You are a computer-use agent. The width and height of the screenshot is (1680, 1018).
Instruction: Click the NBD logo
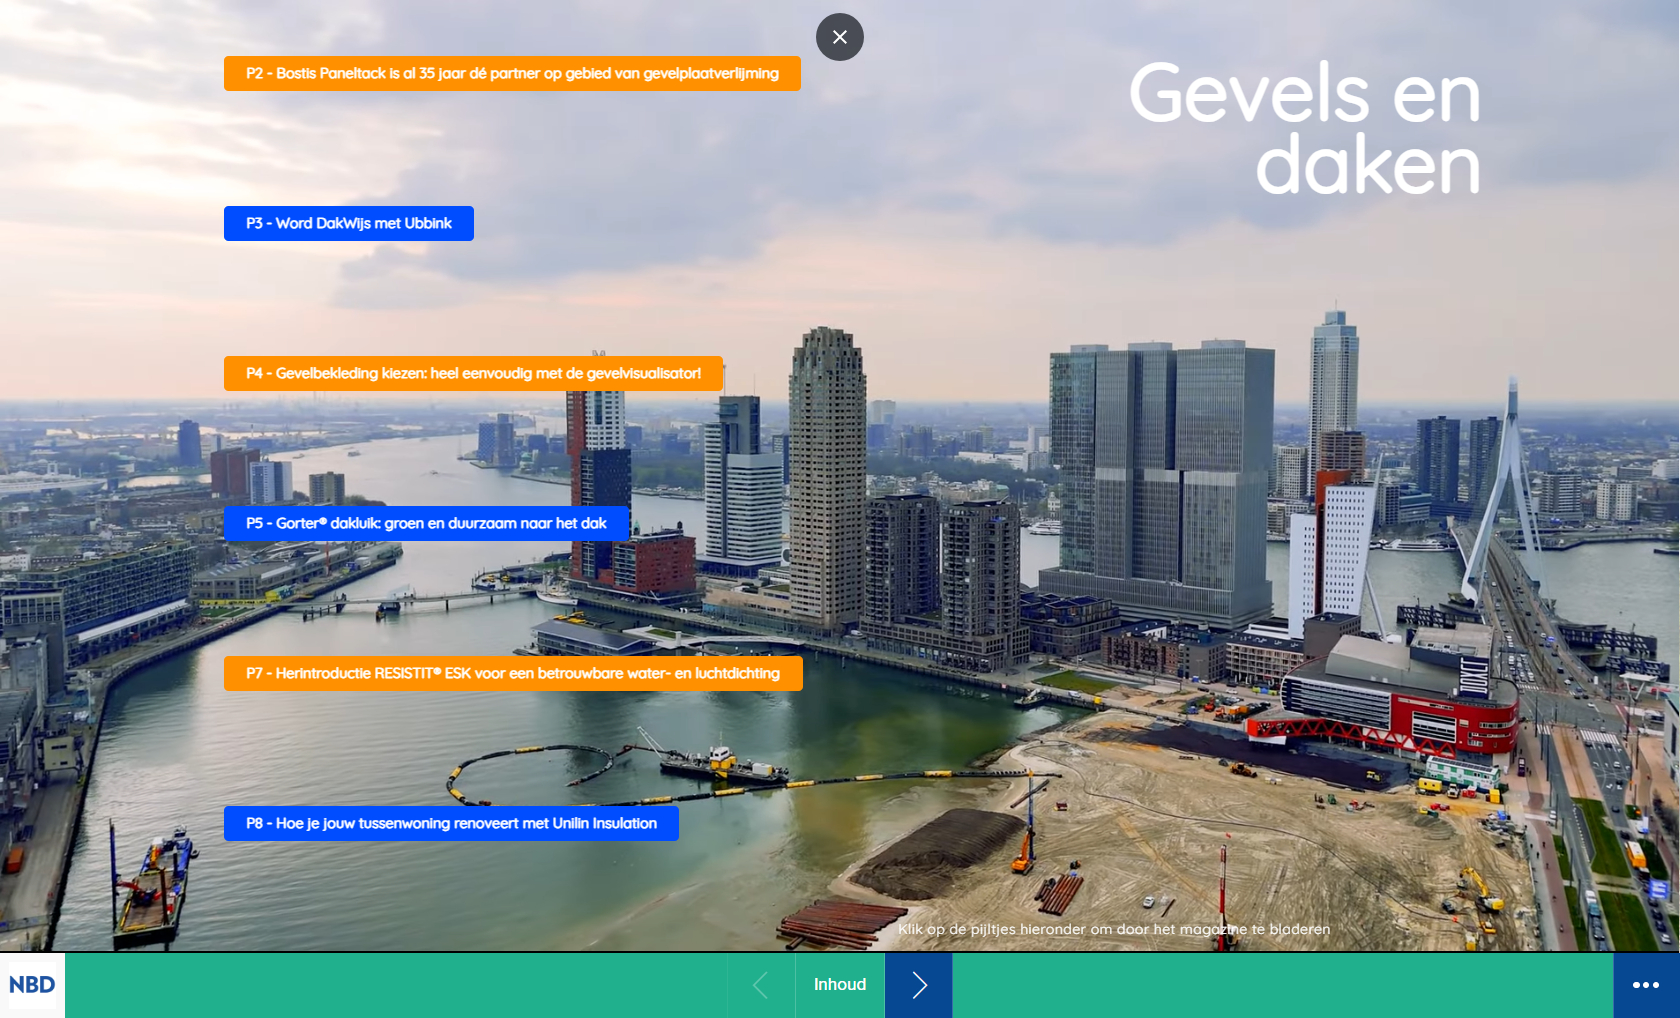pos(32,985)
